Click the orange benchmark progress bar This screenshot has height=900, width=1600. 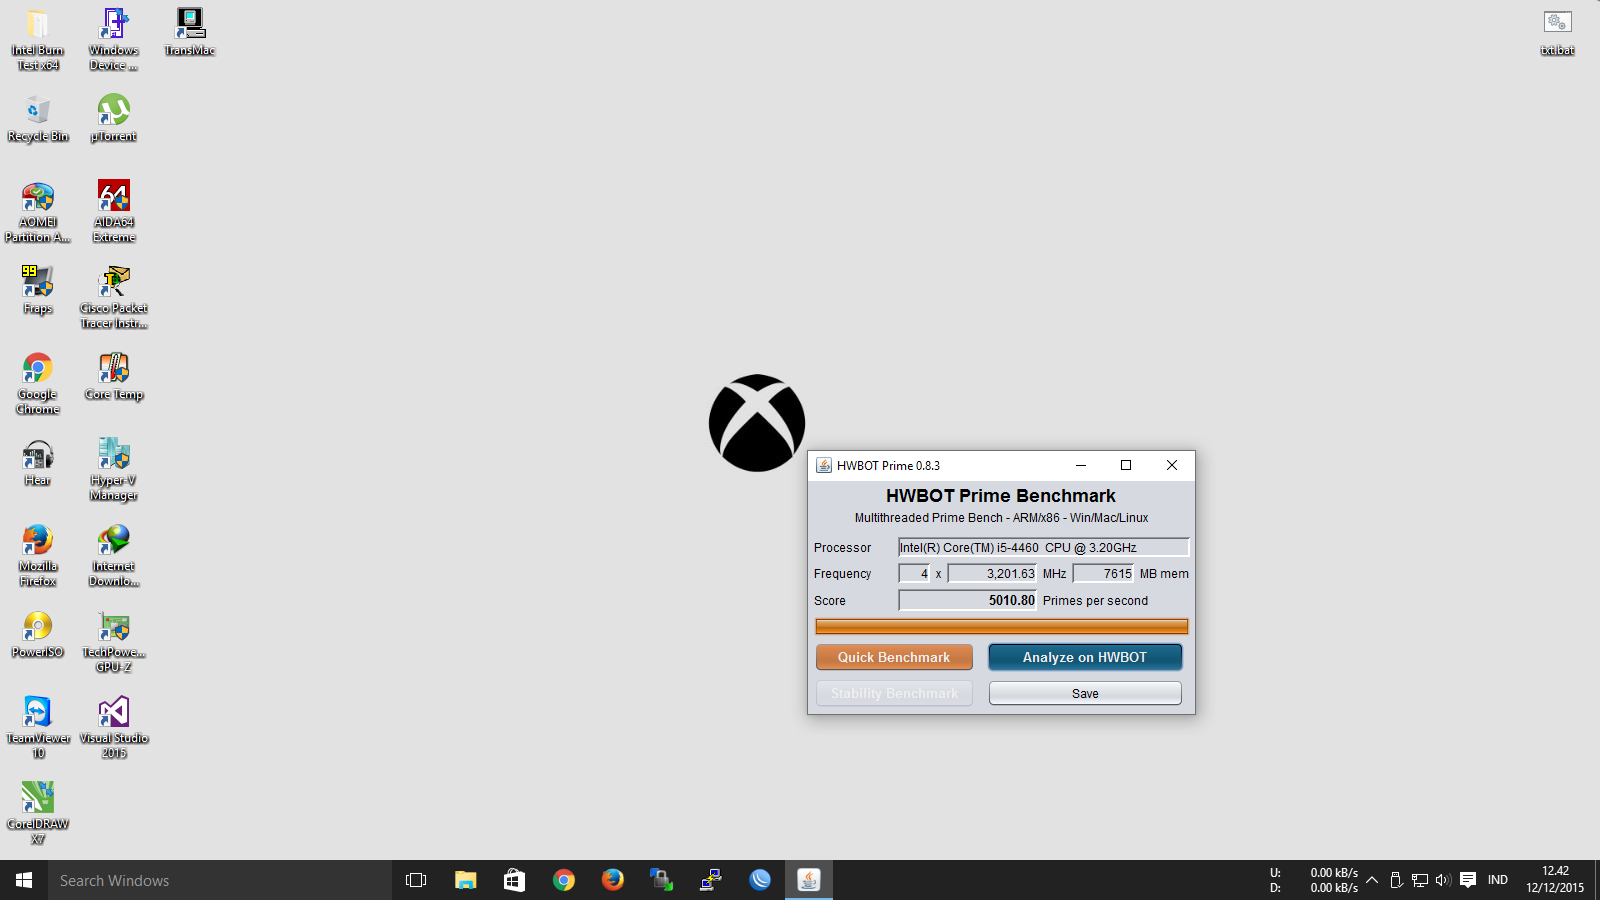click(x=1002, y=627)
